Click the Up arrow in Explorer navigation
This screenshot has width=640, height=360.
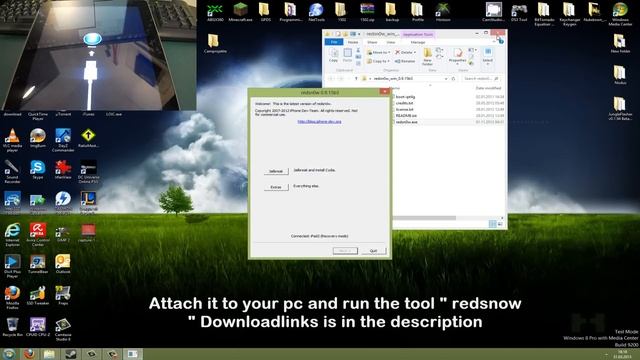pos(356,78)
